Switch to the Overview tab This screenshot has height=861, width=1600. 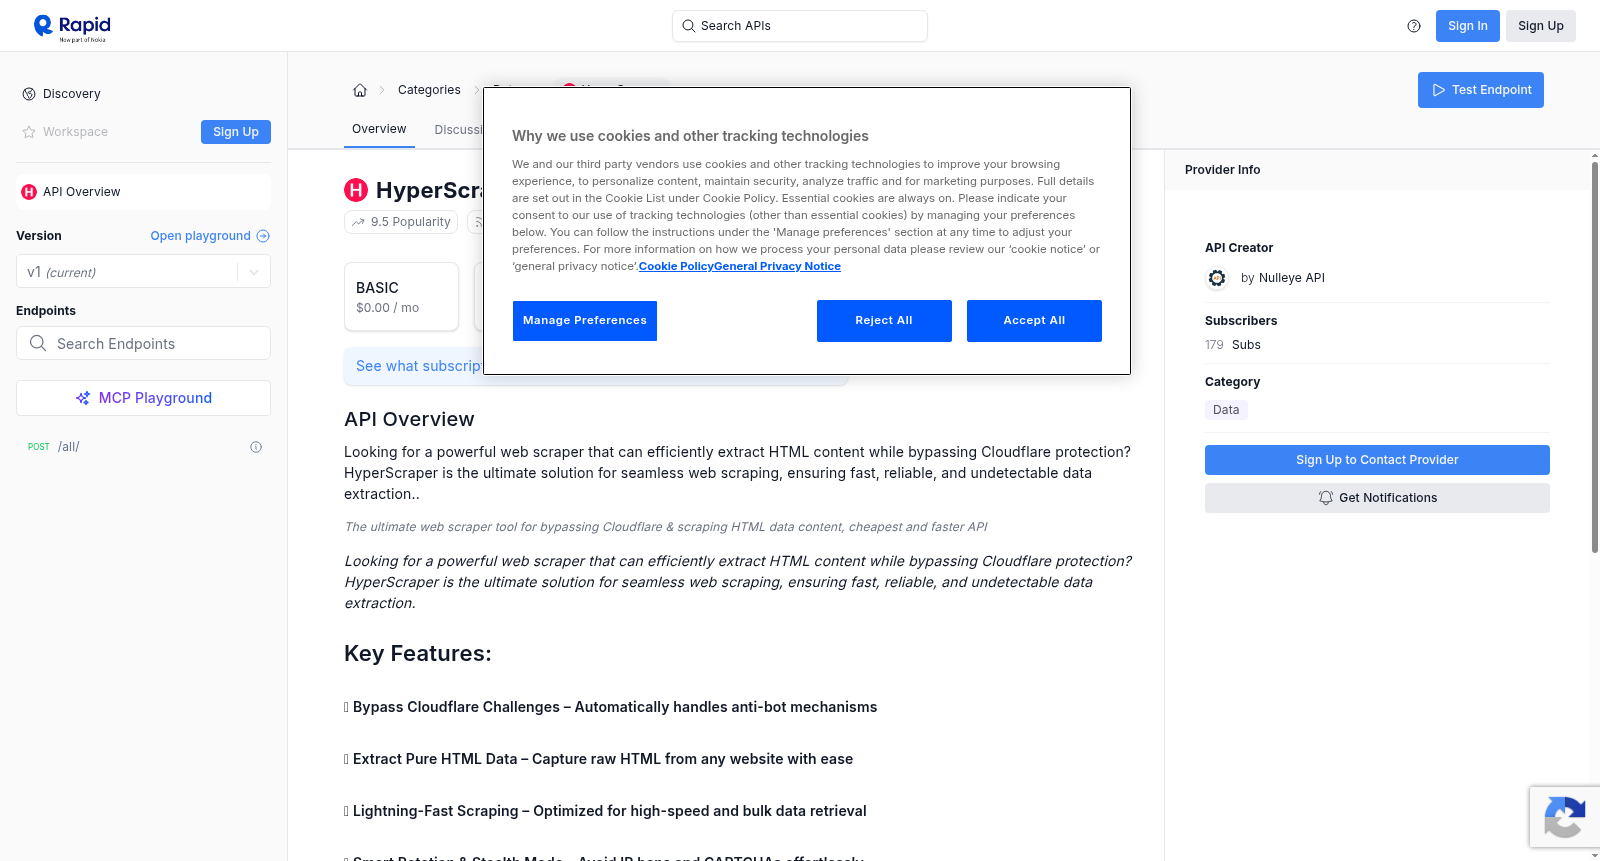pos(379,129)
